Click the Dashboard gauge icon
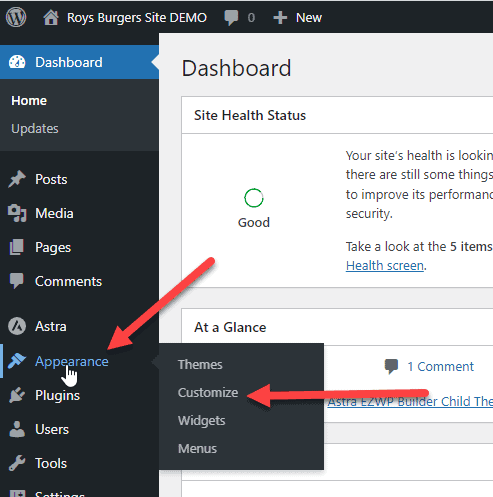This screenshot has height=497, width=493. [17, 62]
